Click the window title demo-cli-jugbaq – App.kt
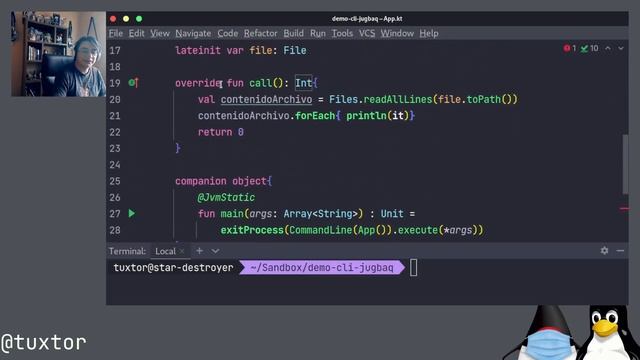 tap(367, 19)
